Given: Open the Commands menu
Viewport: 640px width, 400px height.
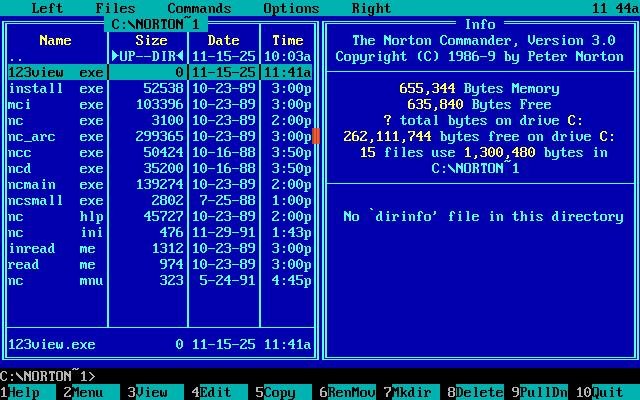Looking at the screenshot, I should (199, 8).
